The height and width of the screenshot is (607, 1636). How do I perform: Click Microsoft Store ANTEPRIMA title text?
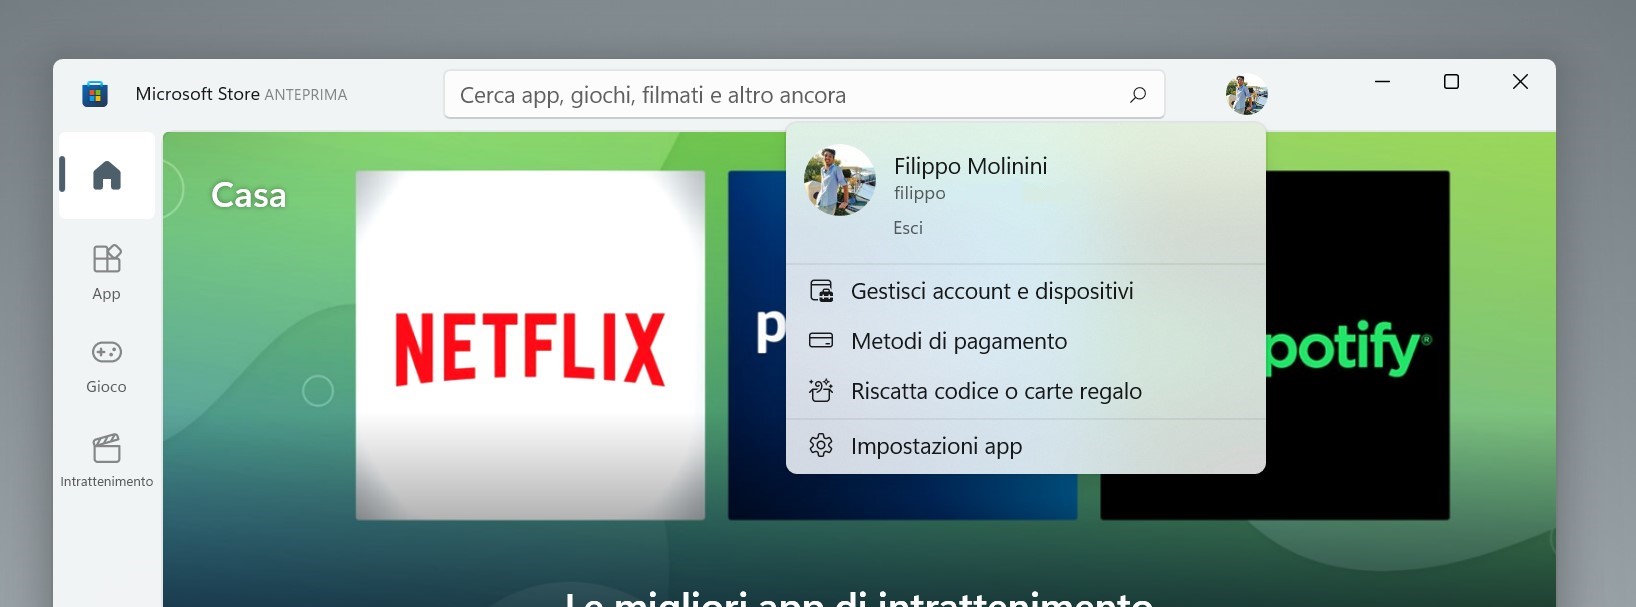[x=241, y=94]
